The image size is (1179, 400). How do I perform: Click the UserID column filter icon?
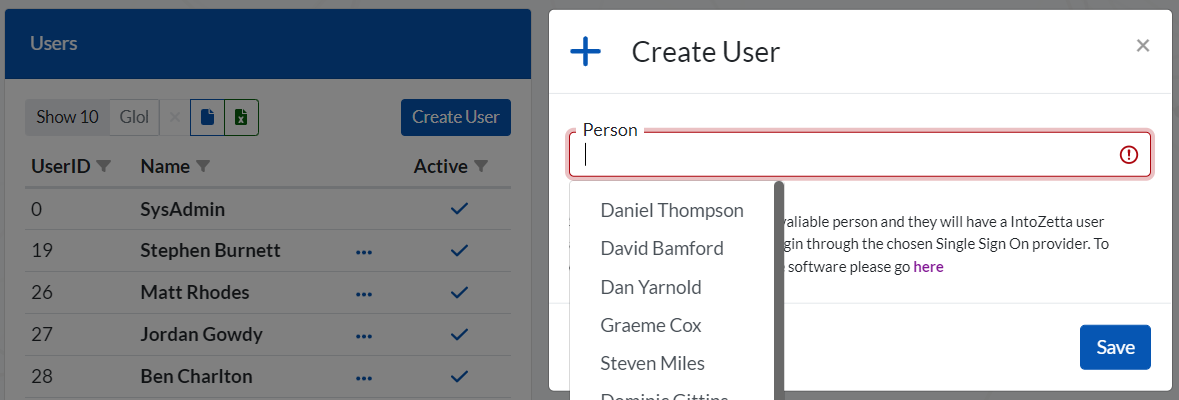[x=103, y=166]
